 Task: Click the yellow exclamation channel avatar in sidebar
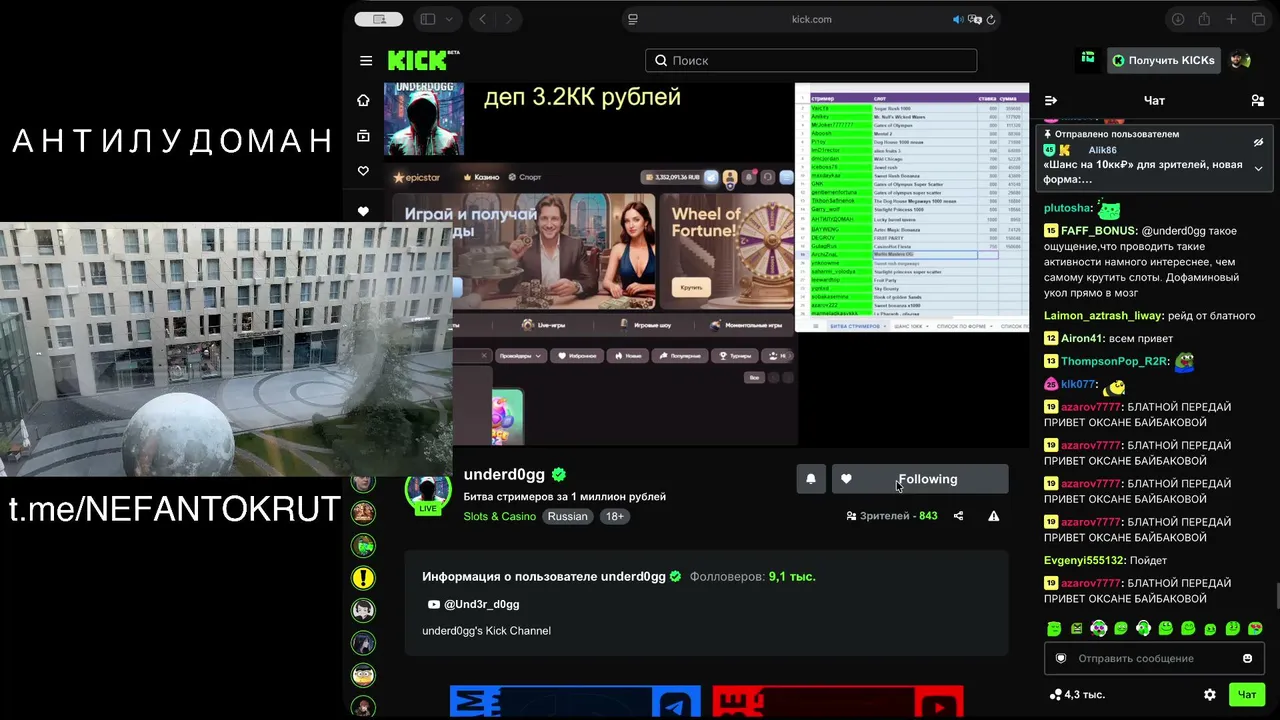click(363, 577)
